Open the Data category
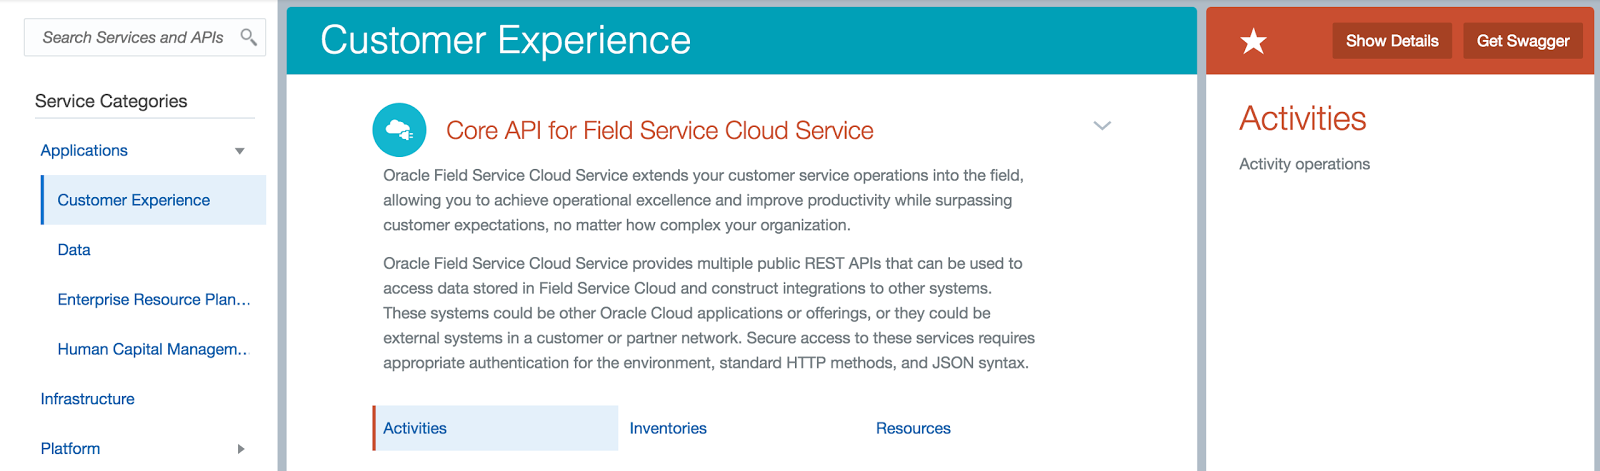 tap(74, 250)
